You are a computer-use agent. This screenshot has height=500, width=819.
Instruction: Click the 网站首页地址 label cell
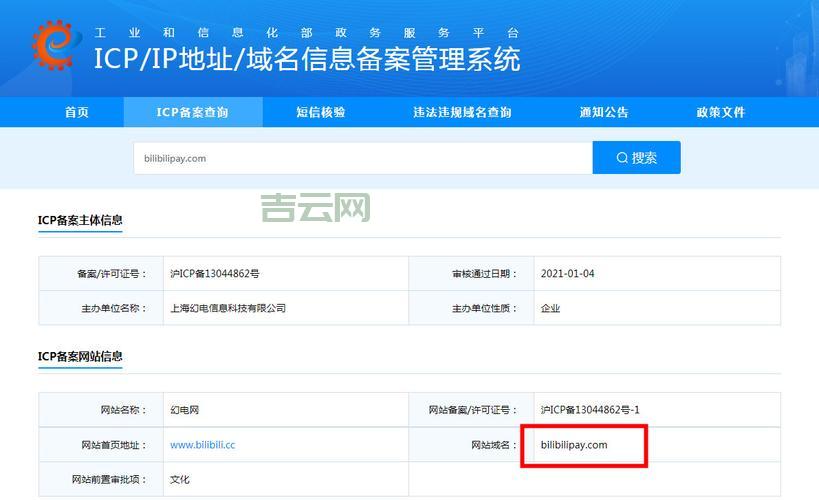tap(101, 445)
